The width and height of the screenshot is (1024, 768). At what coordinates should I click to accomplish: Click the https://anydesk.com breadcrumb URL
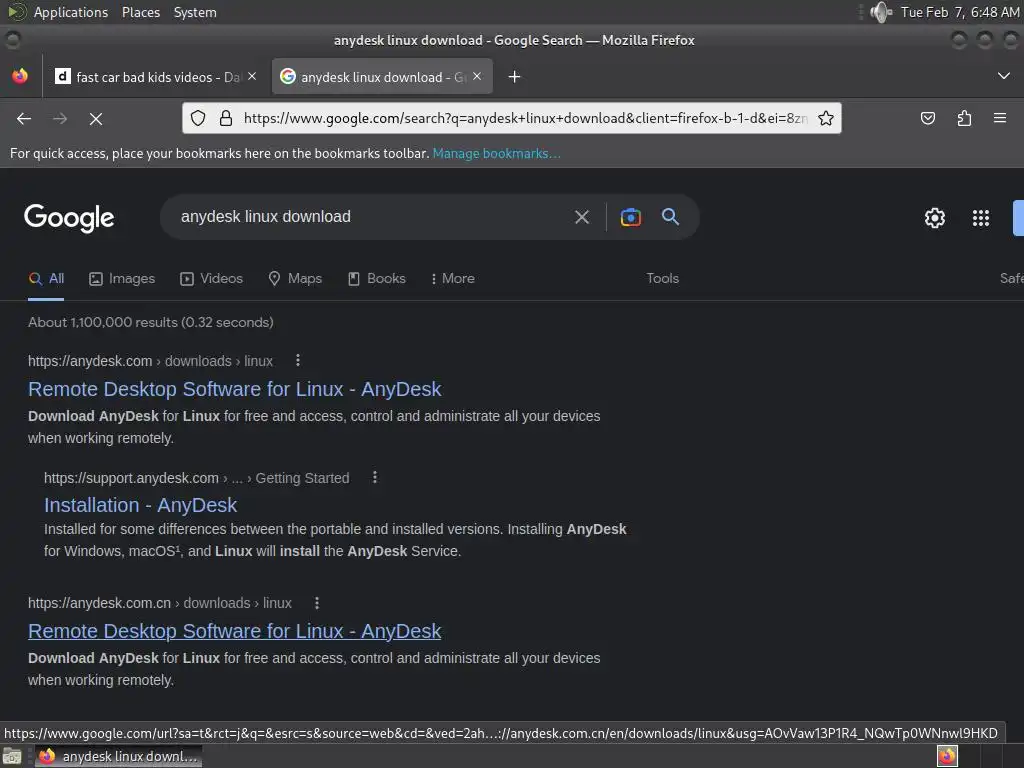click(x=90, y=360)
